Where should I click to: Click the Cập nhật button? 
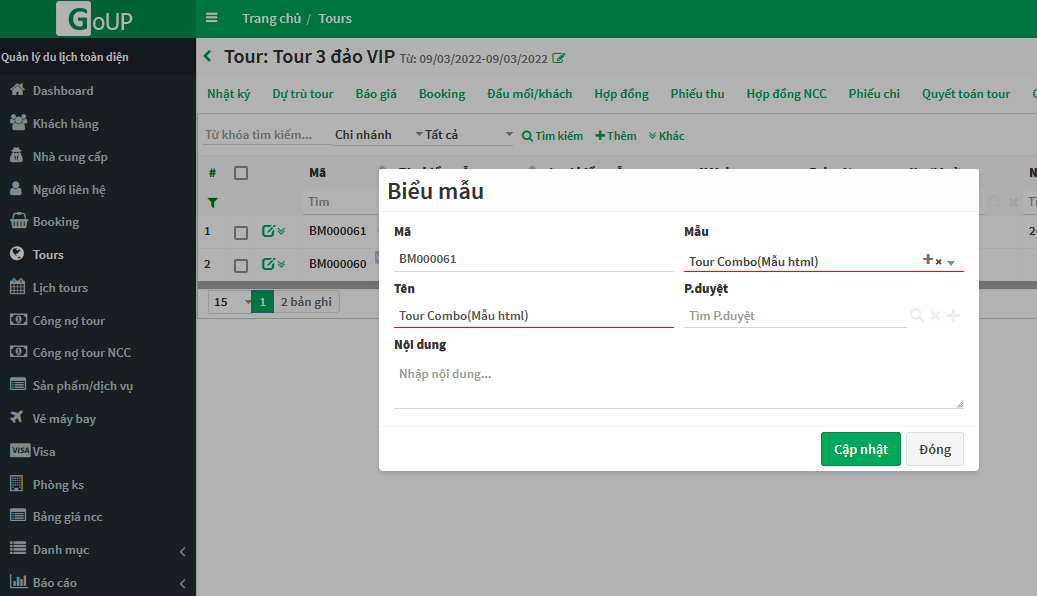860,449
